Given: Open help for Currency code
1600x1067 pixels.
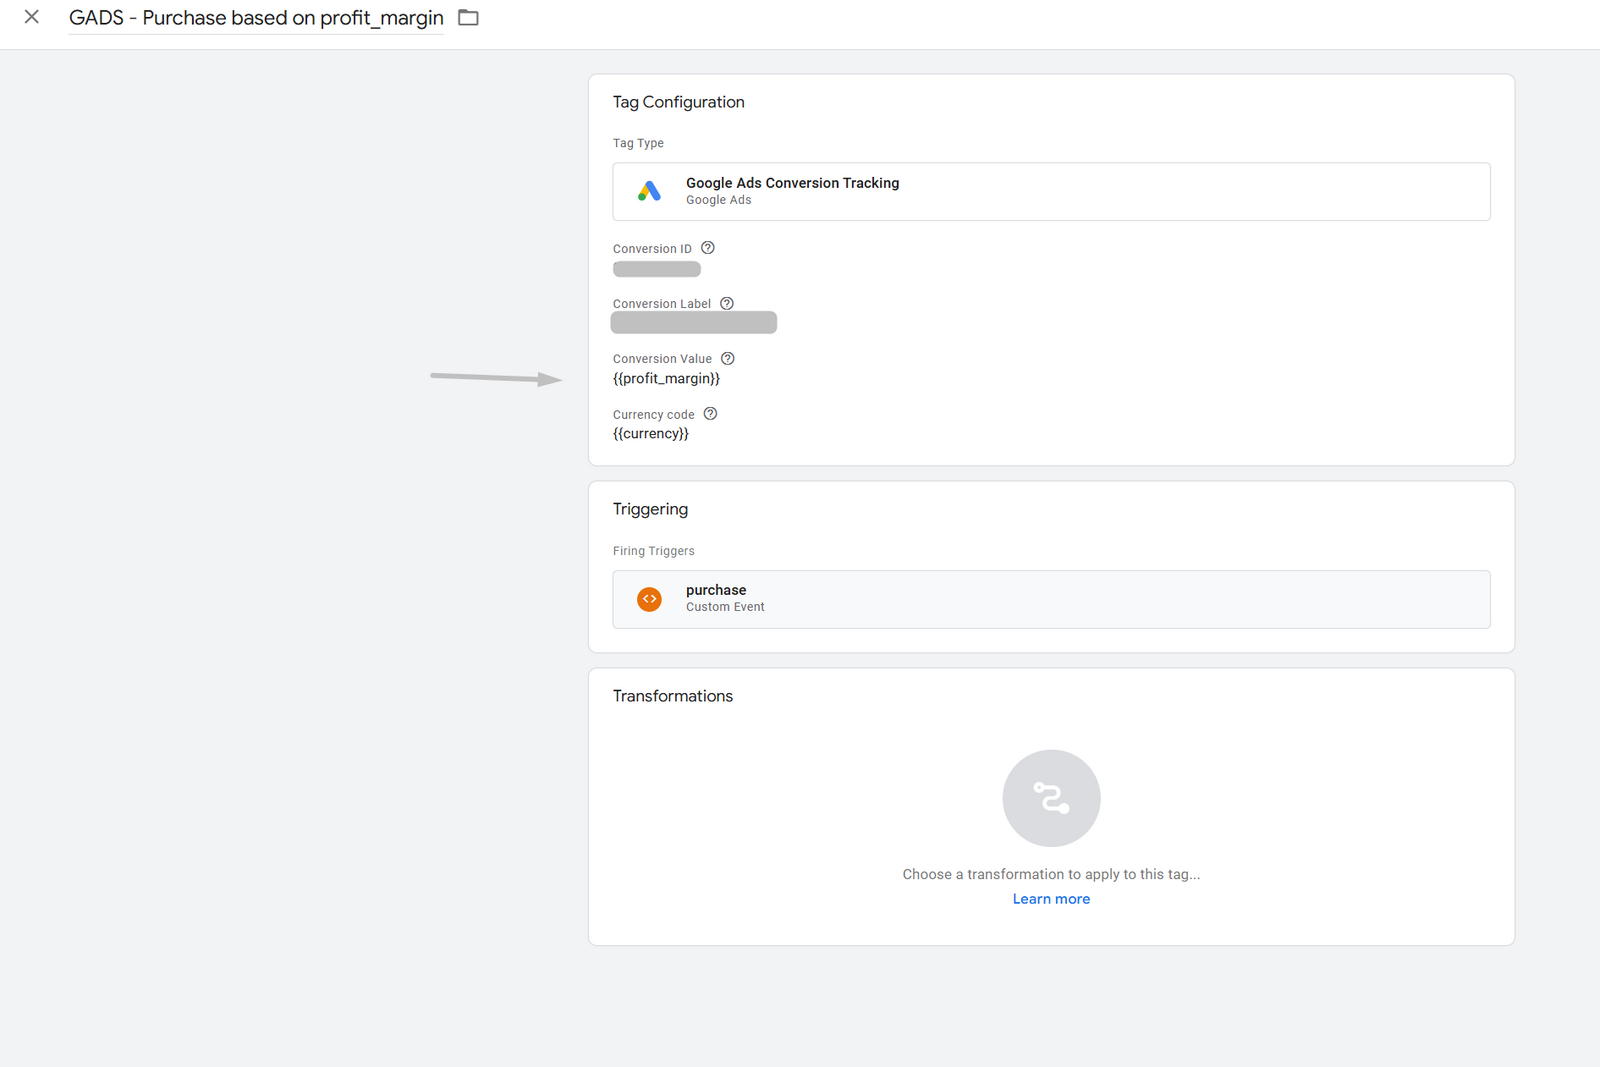Looking at the screenshot, I should click(710, 414).
